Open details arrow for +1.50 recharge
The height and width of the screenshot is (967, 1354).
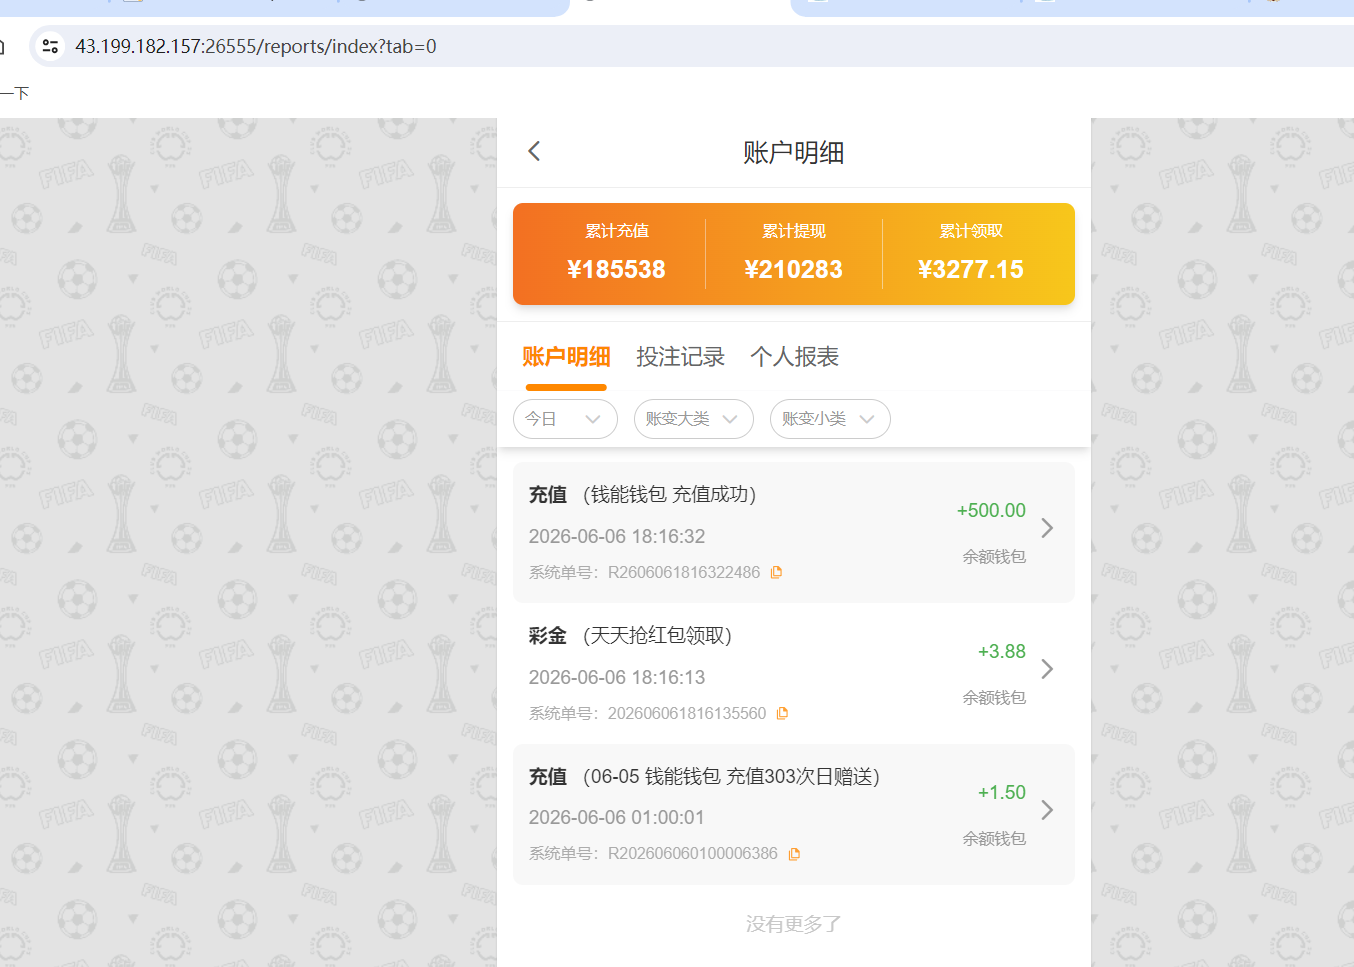(x=1047, y=810)
